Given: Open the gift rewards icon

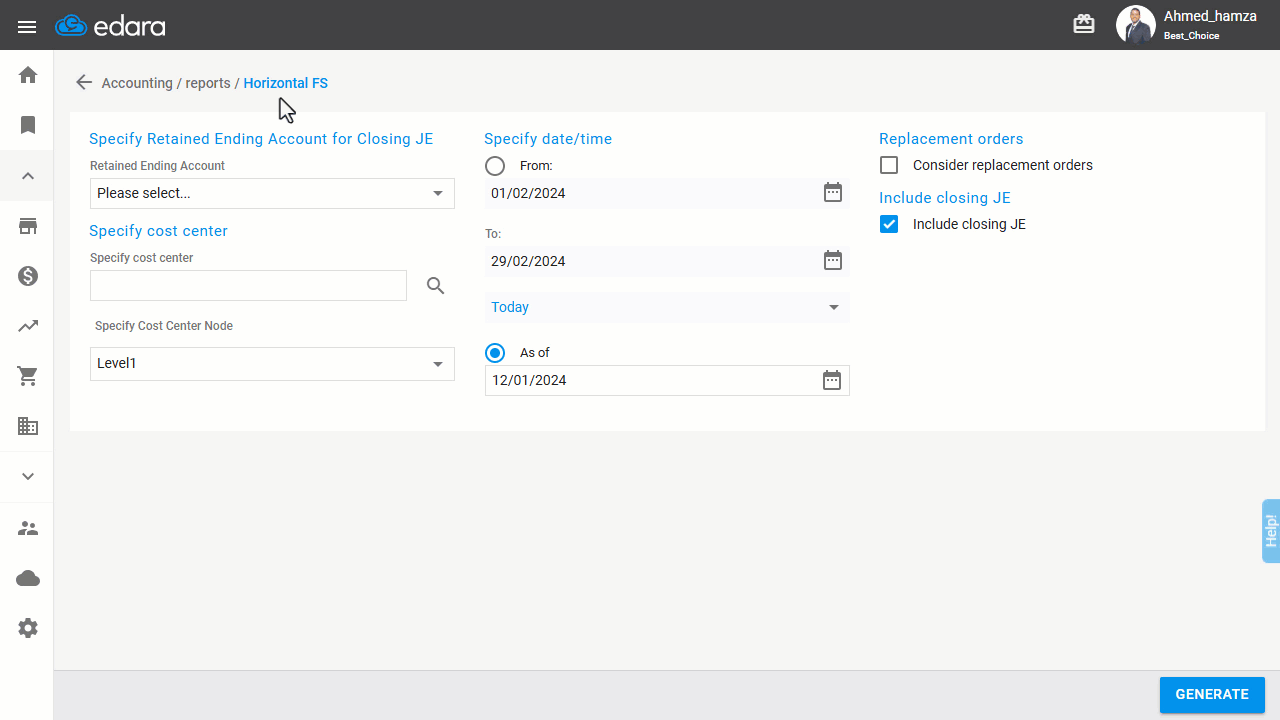Looking at the screenshot, I should pos(1084,24).
